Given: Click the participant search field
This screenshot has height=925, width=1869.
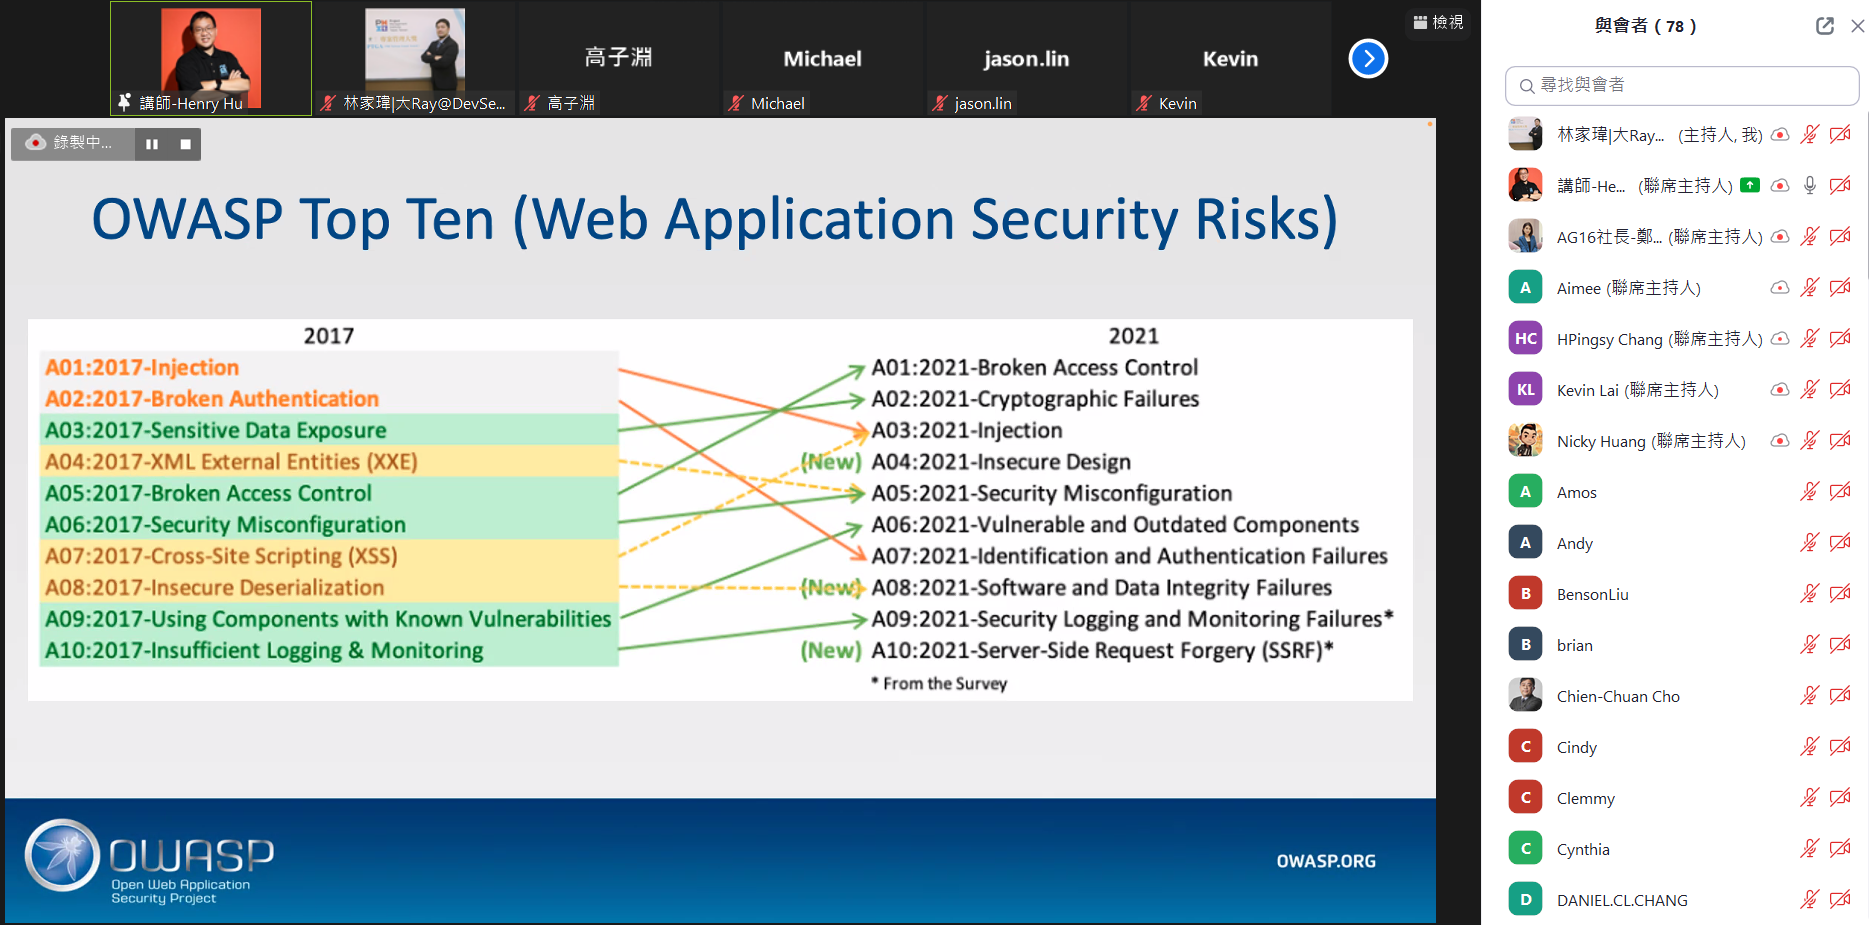Looking at the screenshot, I should [x=1682, y=86].
